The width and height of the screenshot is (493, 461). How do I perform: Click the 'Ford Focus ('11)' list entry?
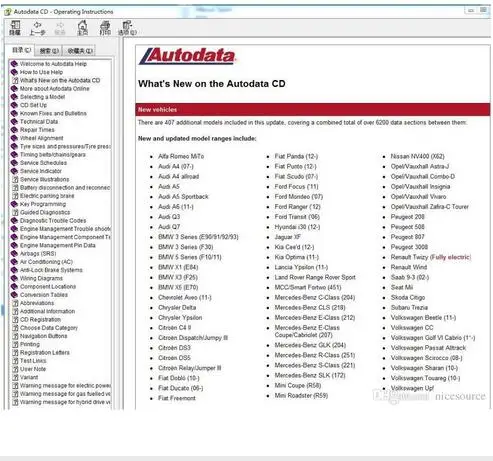pyautogui.click(x=296, y=187)
